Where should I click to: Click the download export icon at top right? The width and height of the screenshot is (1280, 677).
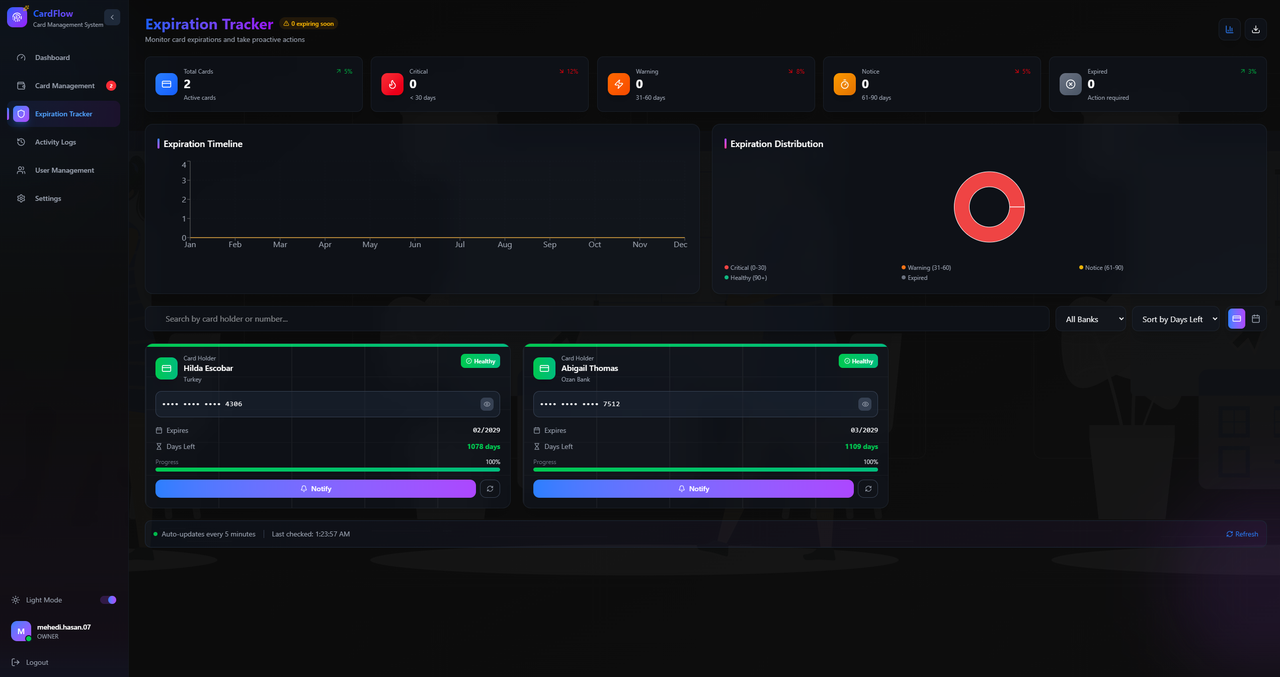point(1256,29)
